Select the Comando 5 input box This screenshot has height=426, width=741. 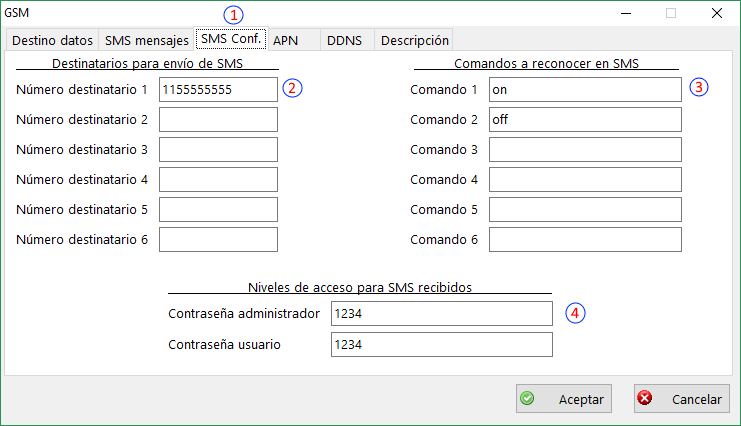[x=584, y=210]
